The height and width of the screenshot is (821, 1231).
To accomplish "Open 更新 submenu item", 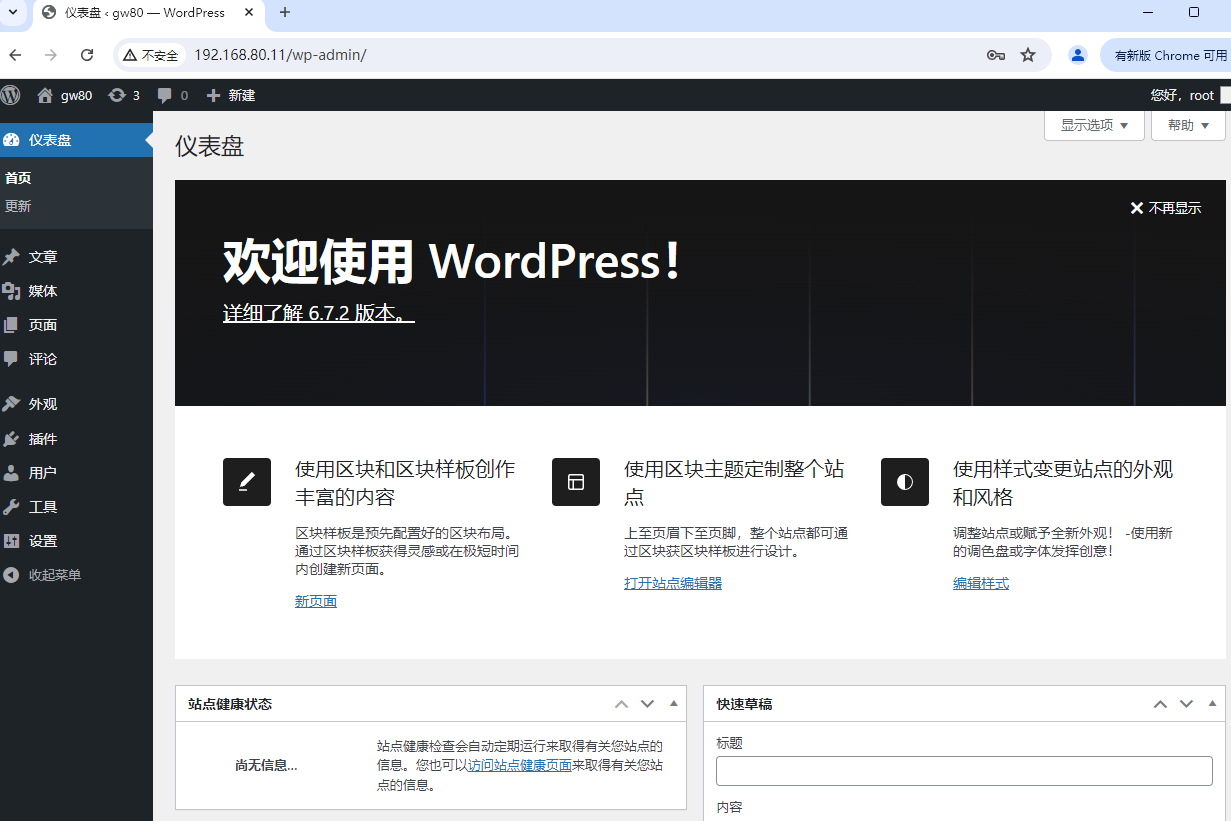I will pyautogui.click(x=18, y=206).
